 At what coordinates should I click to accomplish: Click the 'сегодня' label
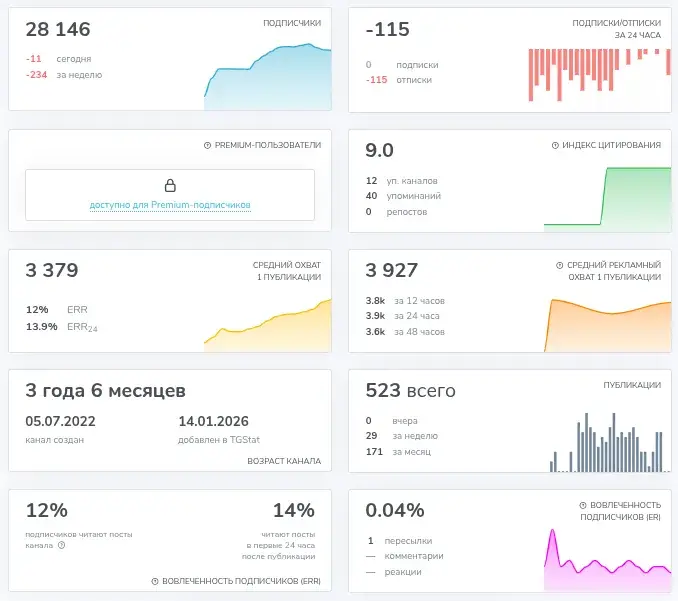click(x=74, y=59)
